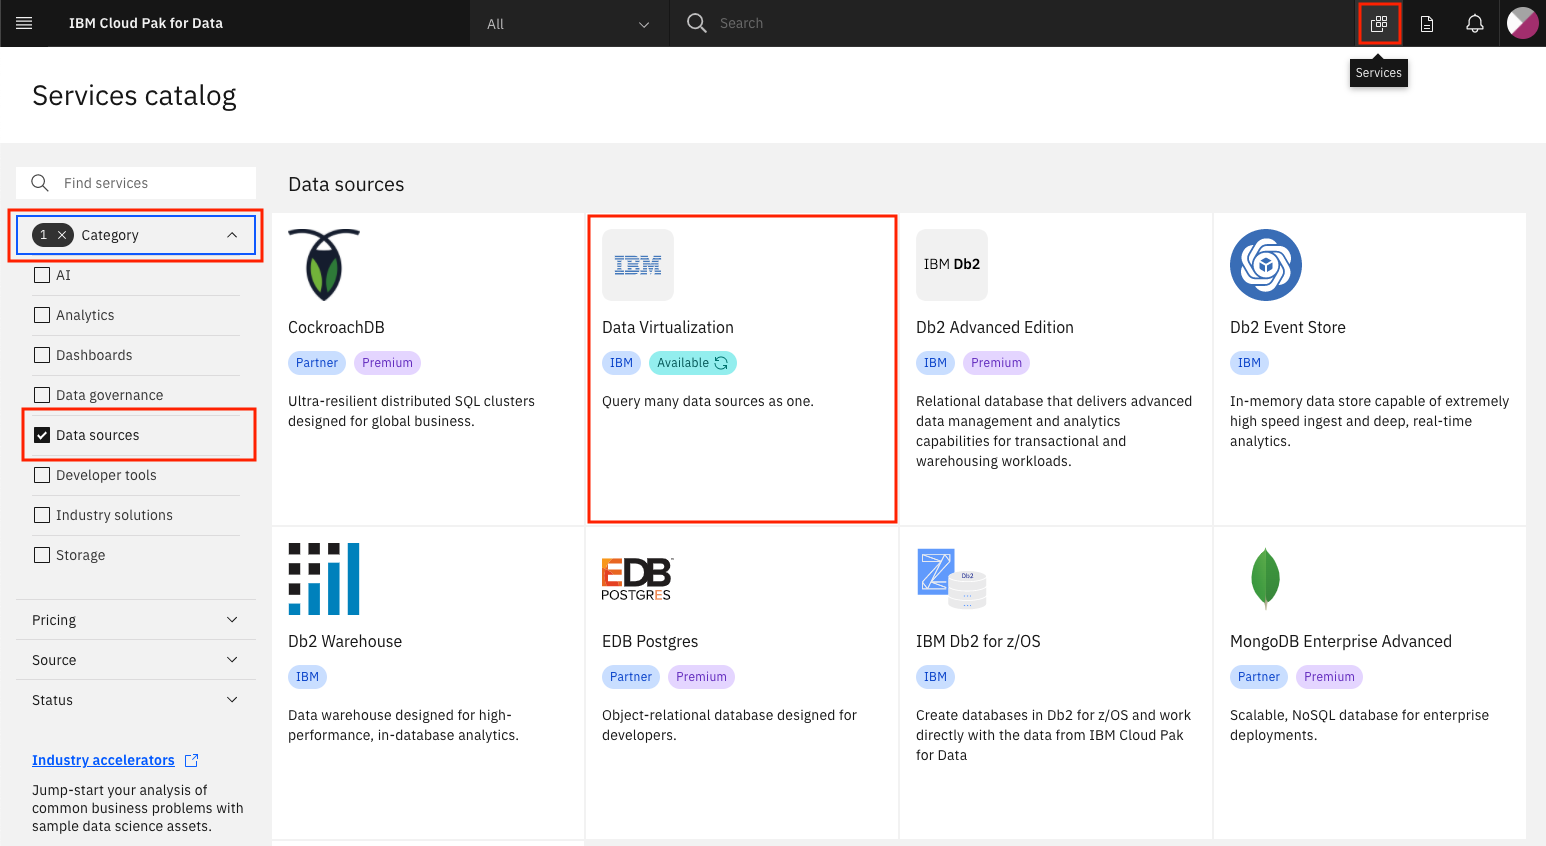Viewport: 1546px width, 846px height.
Task: Open the document icon in top bar
Action: (x=1427, y=23)
